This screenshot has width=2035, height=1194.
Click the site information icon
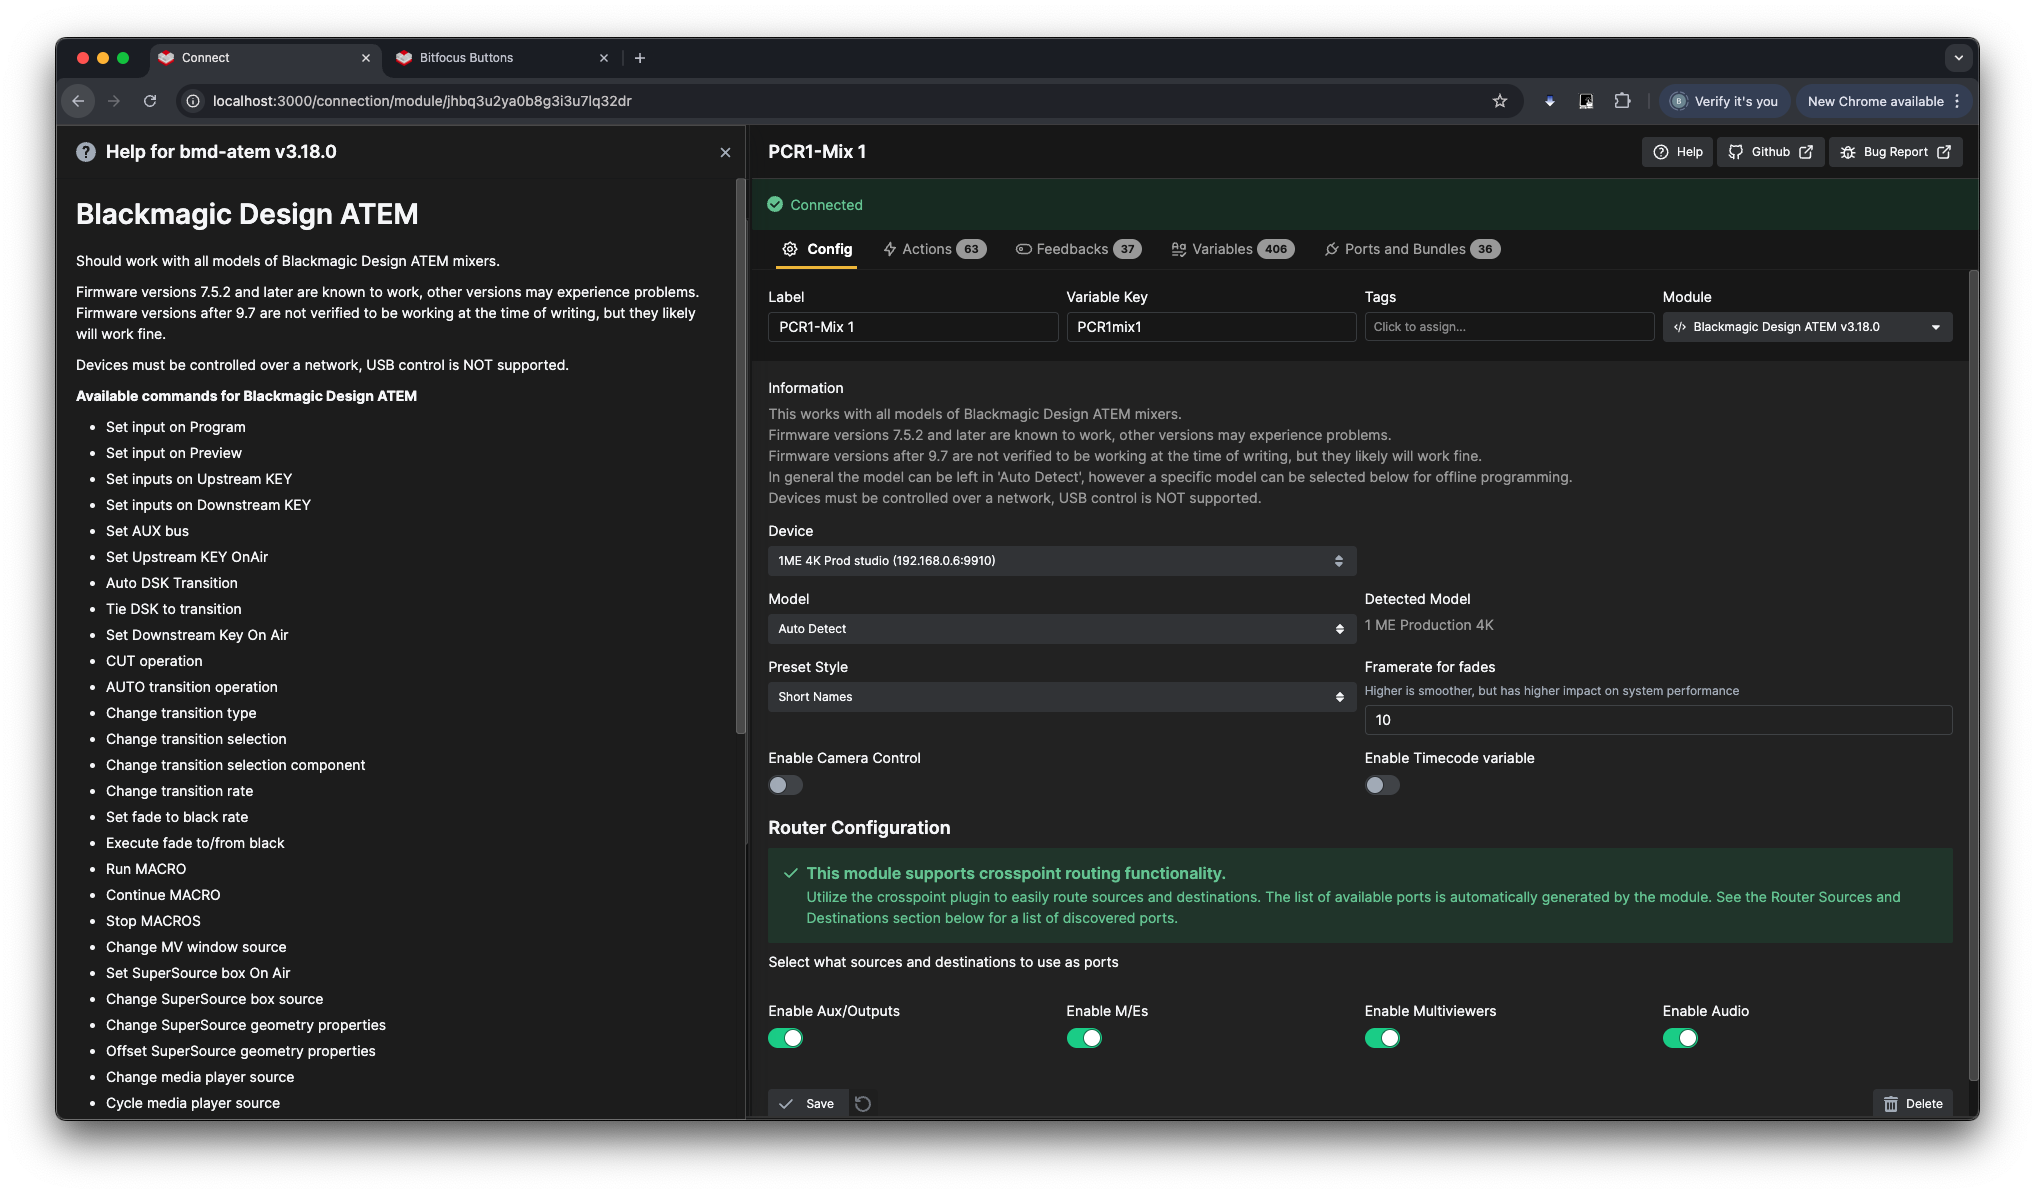193,101
